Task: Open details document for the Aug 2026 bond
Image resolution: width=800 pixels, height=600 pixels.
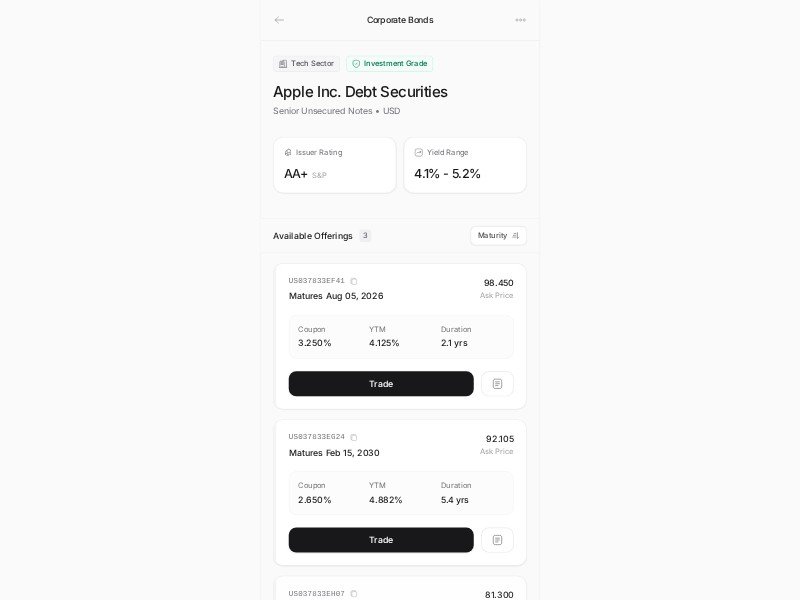Action: [497, 384]
